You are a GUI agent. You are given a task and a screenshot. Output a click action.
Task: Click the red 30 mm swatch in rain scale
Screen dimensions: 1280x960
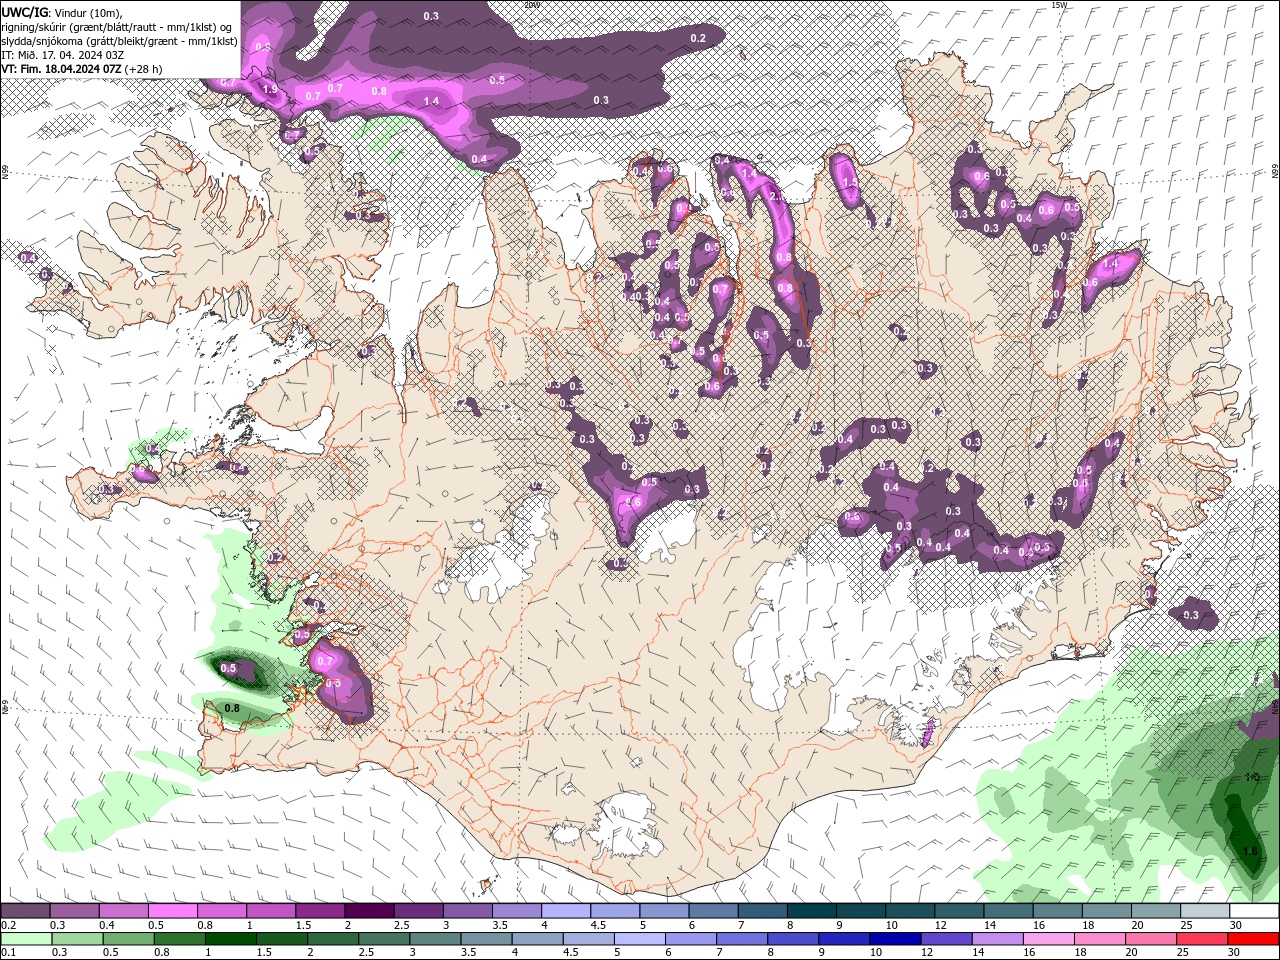pyautogui.click(x=1253, y=939)
